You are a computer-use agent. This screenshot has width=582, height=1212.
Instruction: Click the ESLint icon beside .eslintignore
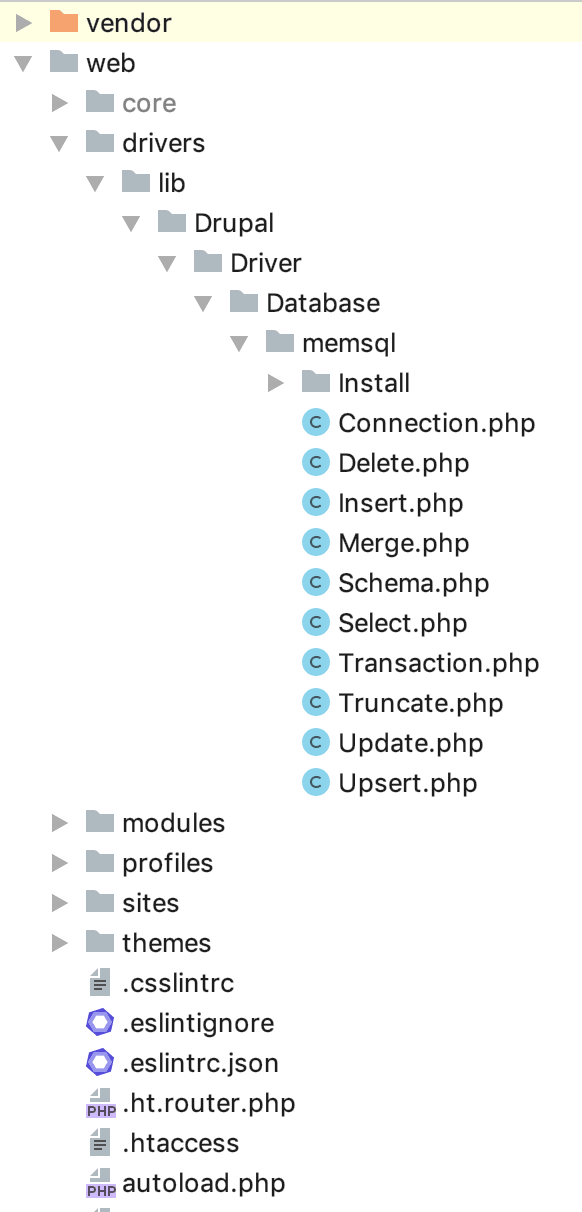point(100,1023)
